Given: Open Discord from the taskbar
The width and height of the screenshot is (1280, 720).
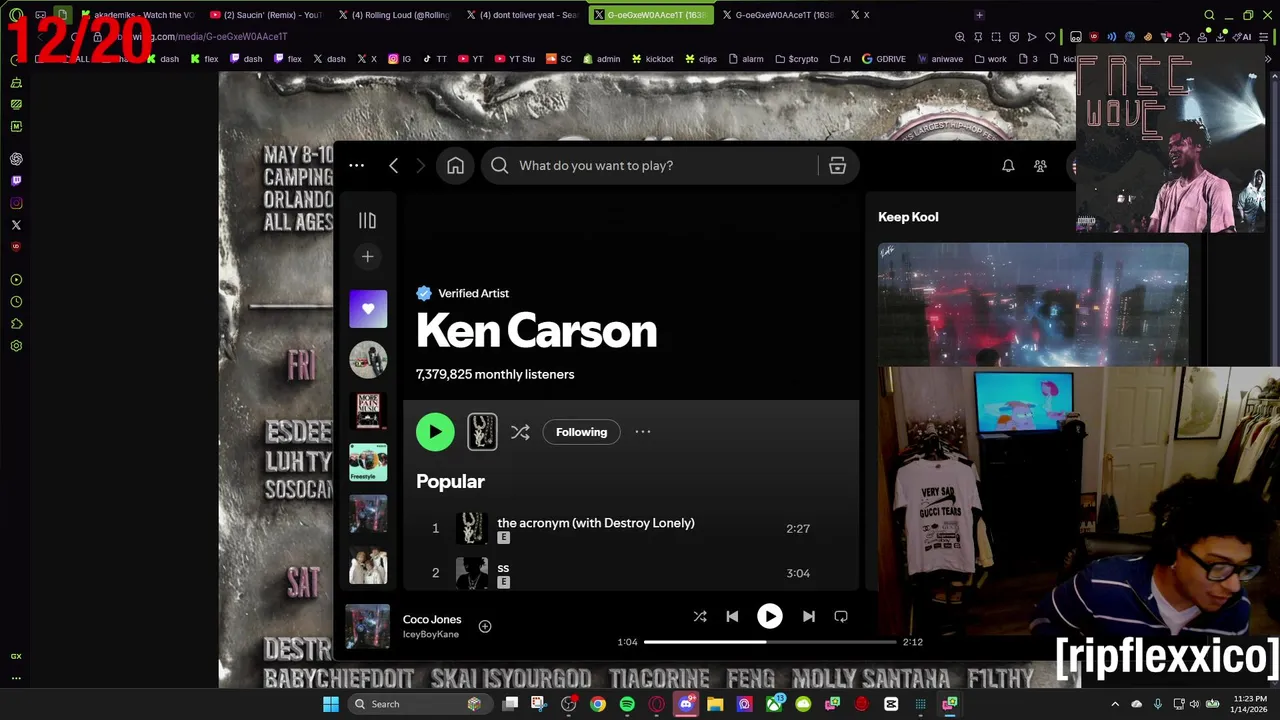Looking at the screenshot, I should click(686, 704).
